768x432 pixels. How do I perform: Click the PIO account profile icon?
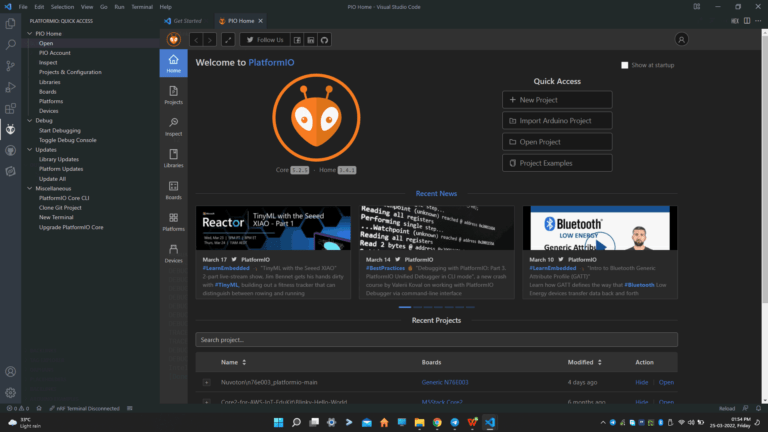pos(681,40)
